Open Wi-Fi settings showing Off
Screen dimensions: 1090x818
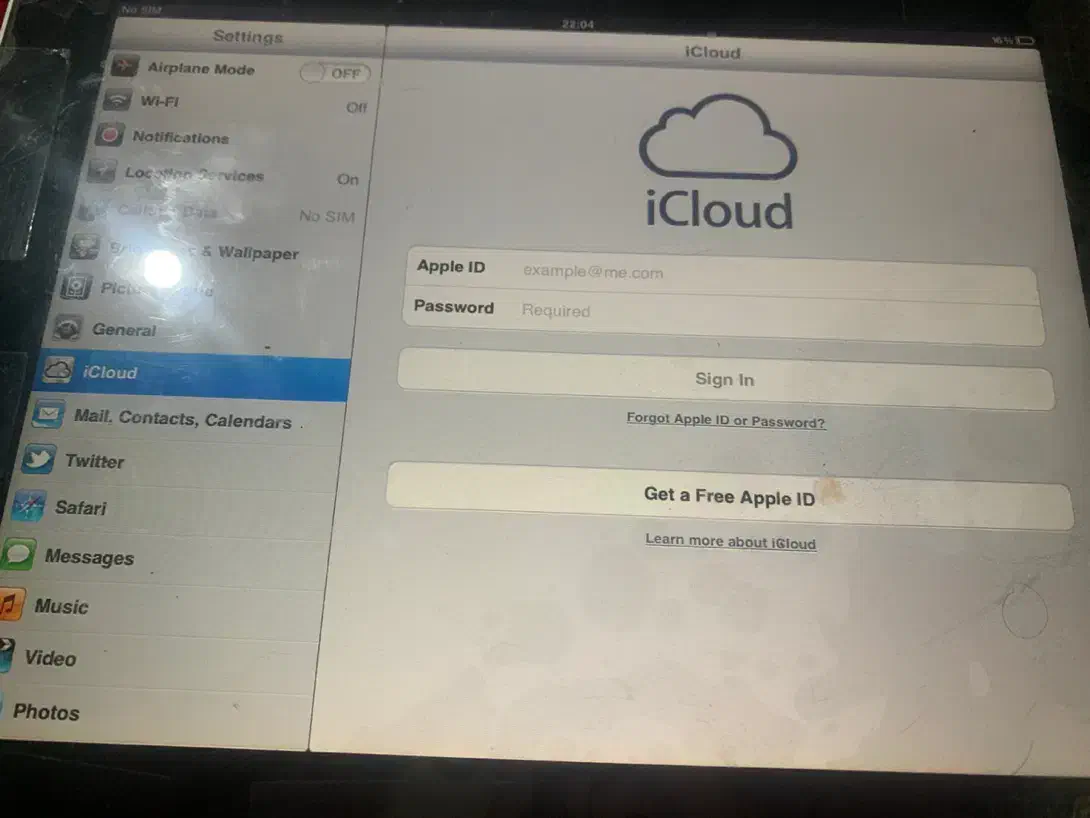(x=240, y=104)
